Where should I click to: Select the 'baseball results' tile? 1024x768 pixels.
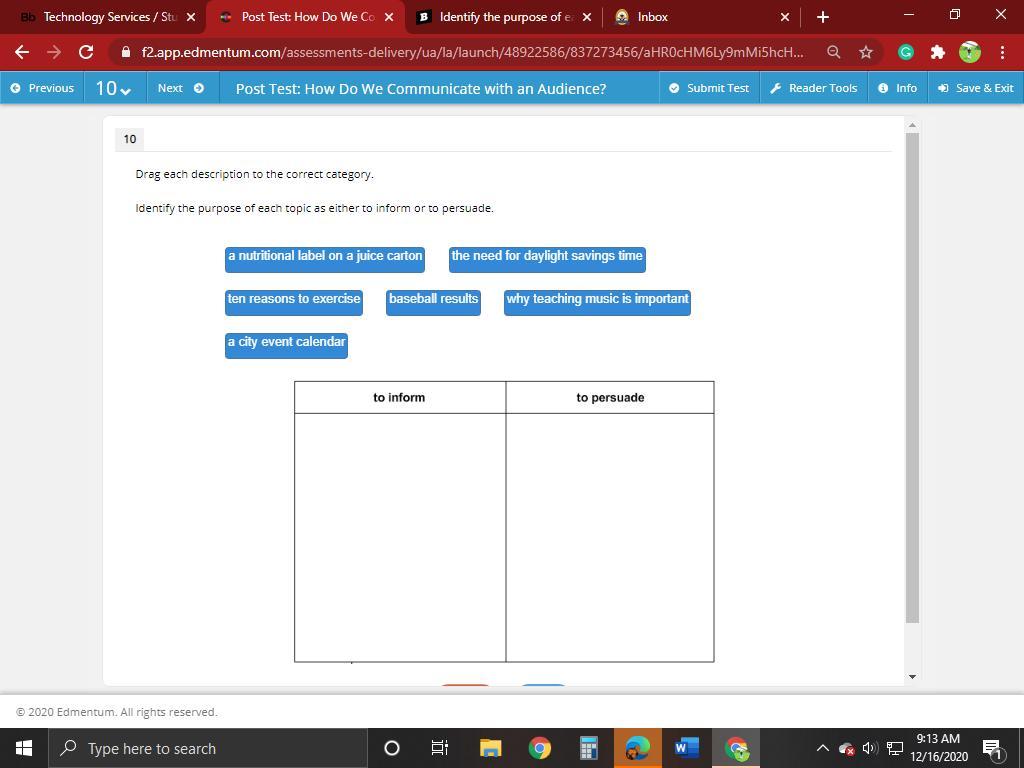(433, 300)
